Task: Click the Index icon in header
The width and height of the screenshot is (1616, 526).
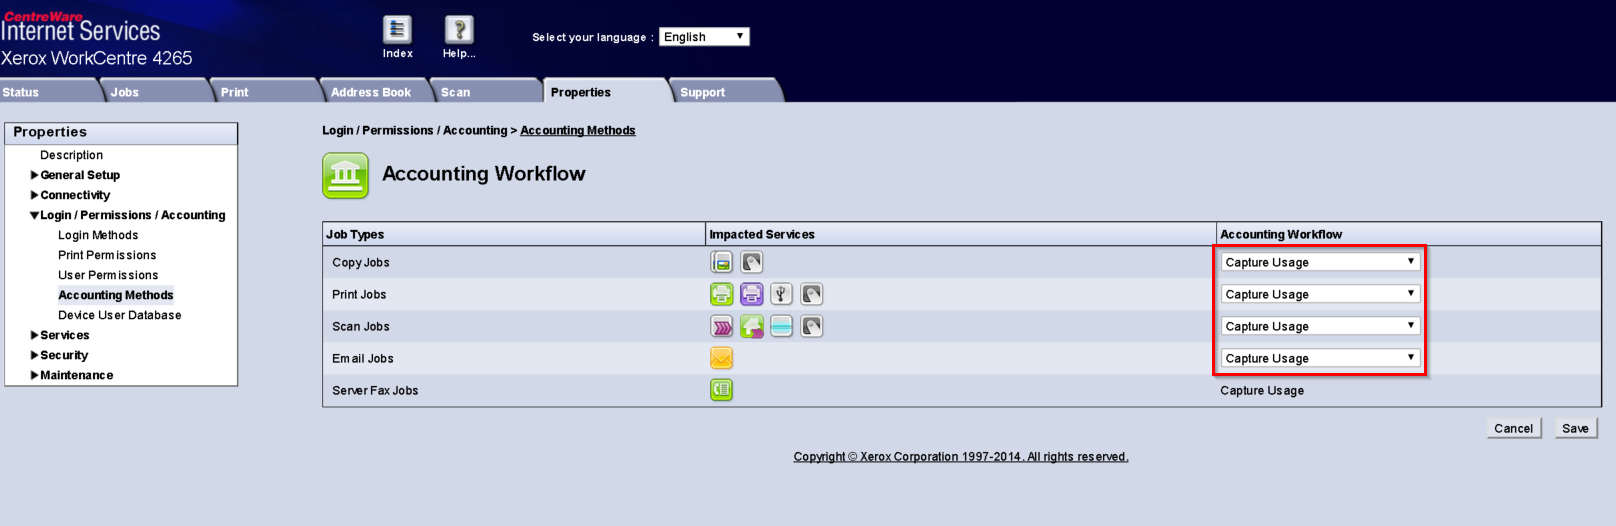Action: pos(397,31)
